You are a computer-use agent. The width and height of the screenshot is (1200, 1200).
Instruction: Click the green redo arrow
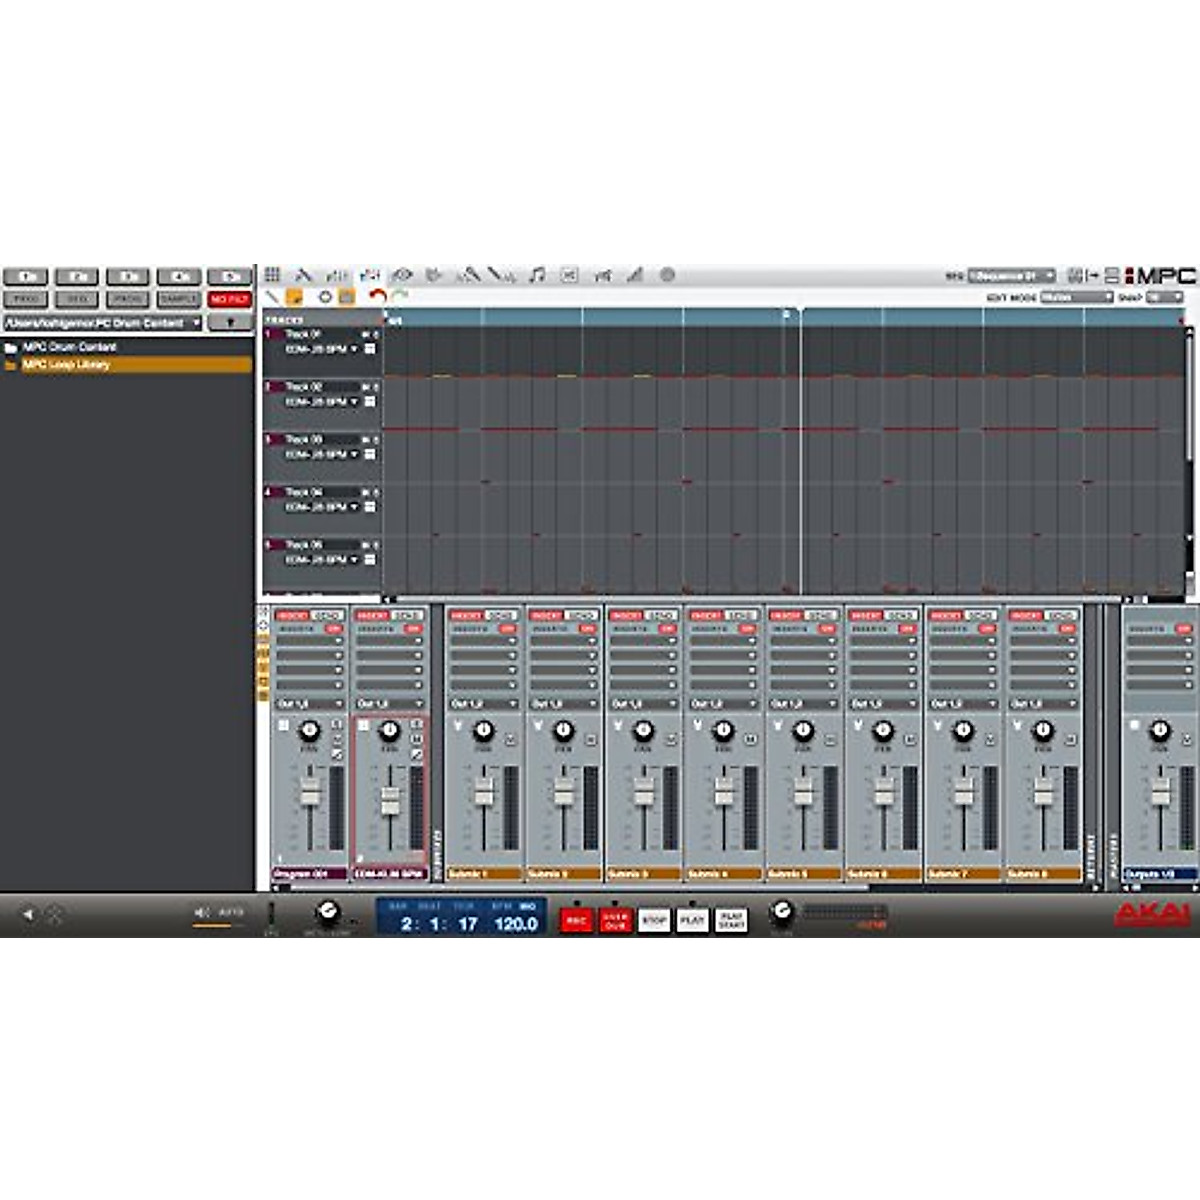(400, 297)
